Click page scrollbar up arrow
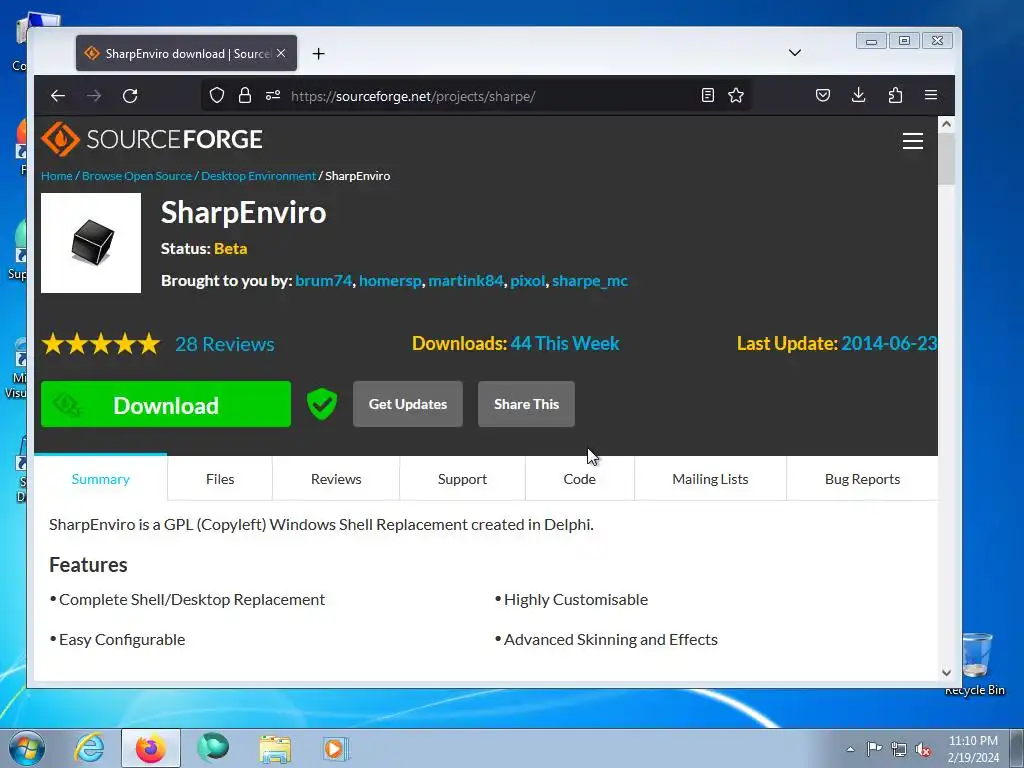Screen dimensions: 1024x768 coord(946,124)
